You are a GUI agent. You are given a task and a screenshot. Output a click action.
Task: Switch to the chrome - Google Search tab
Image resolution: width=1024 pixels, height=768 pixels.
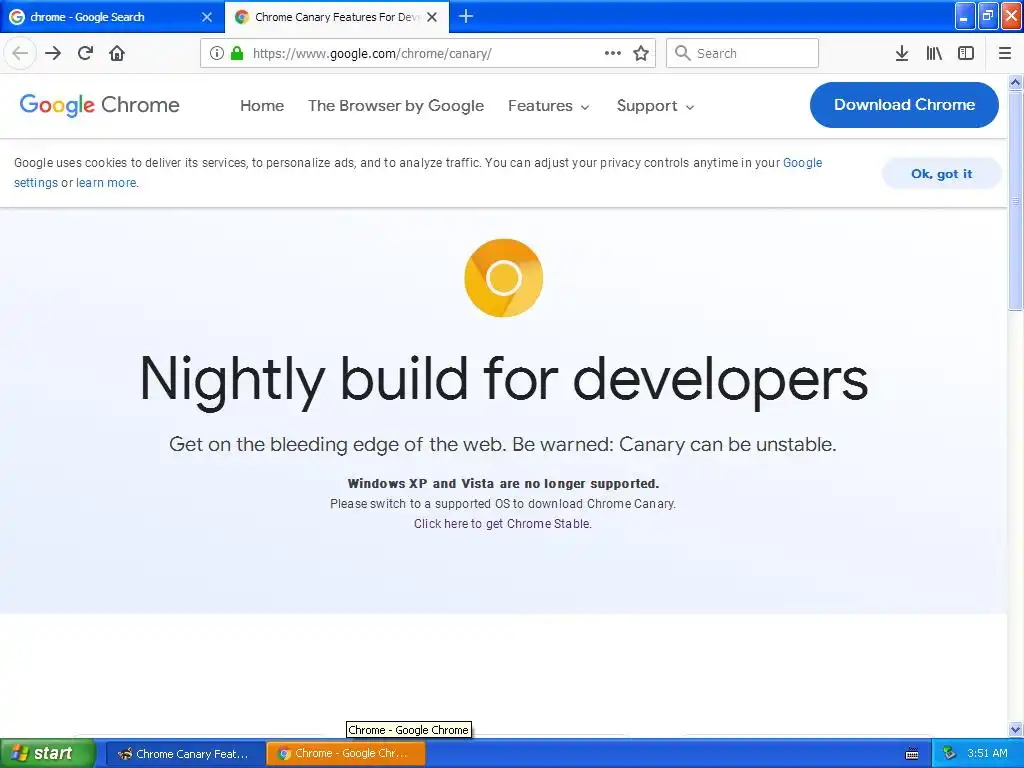pyautogui.click(x=112, y=17)
